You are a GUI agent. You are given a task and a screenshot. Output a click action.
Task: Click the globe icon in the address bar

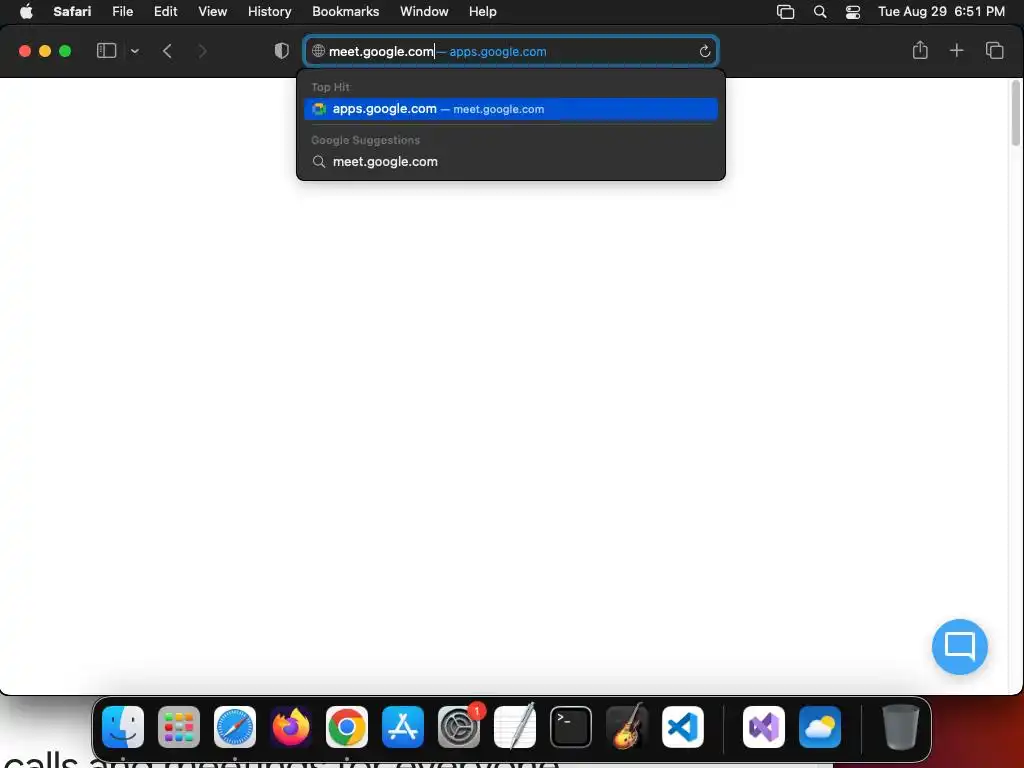tap(318, 51)
